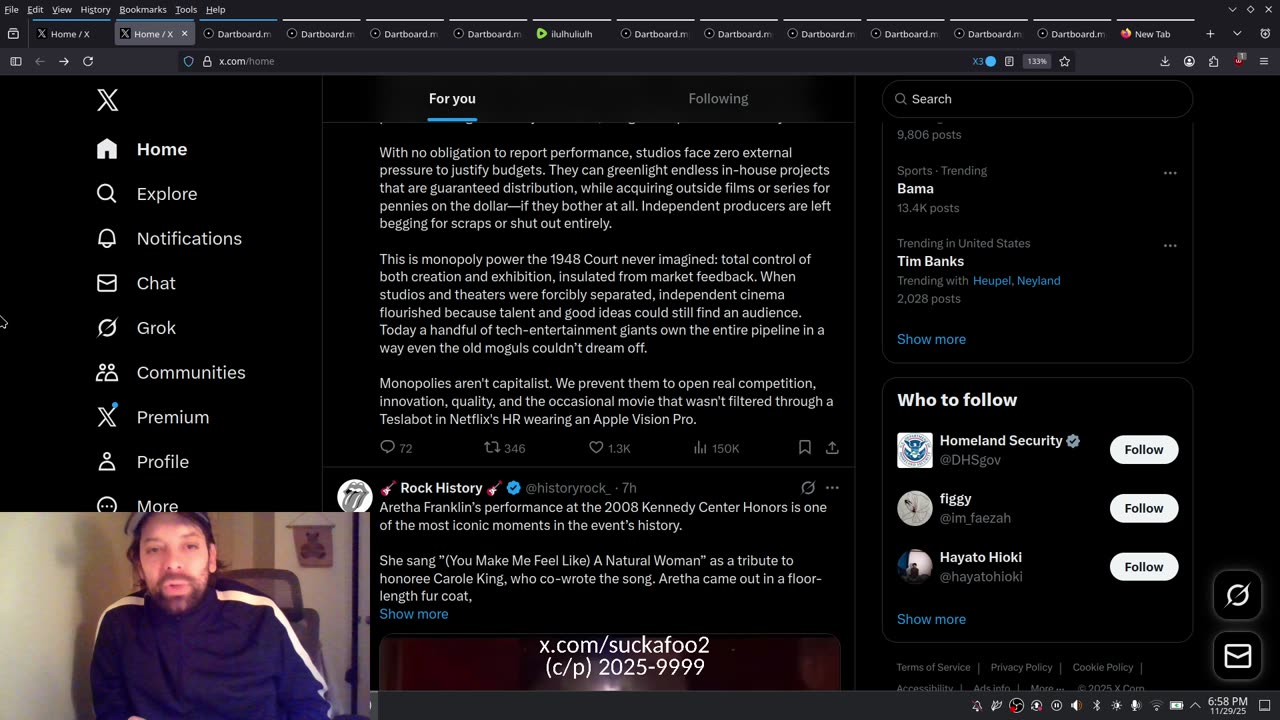The height and width of the screenshot is (720, 1280).
Task: Follow figgy
Action: coord(1143,508)
